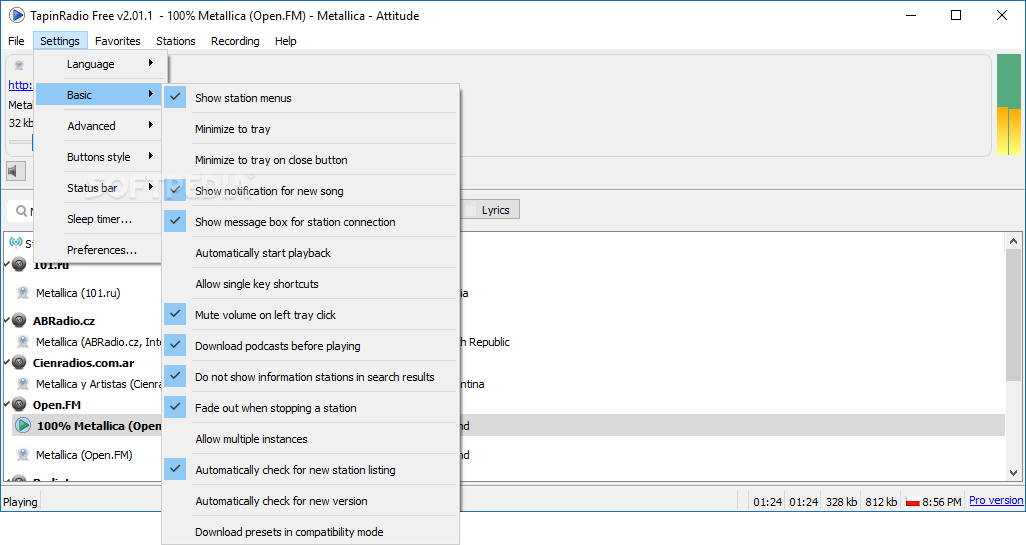This screenshot has width=1026, height=545.
Task: Select Metallica (101.ru) station
Action: click(x=78, y=292)
